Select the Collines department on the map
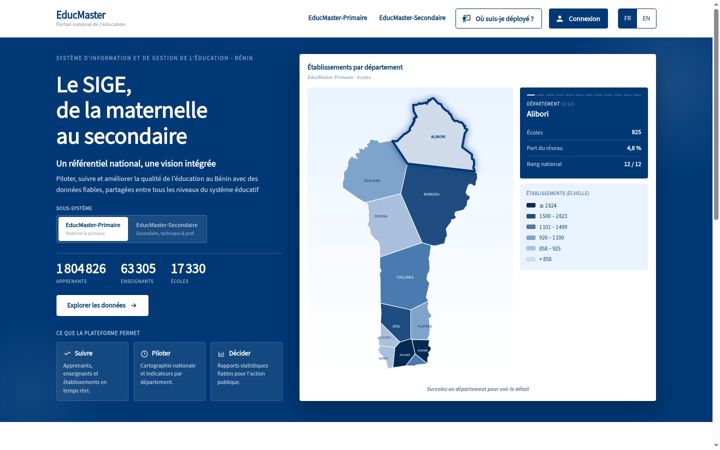 (x=405, y=276)
